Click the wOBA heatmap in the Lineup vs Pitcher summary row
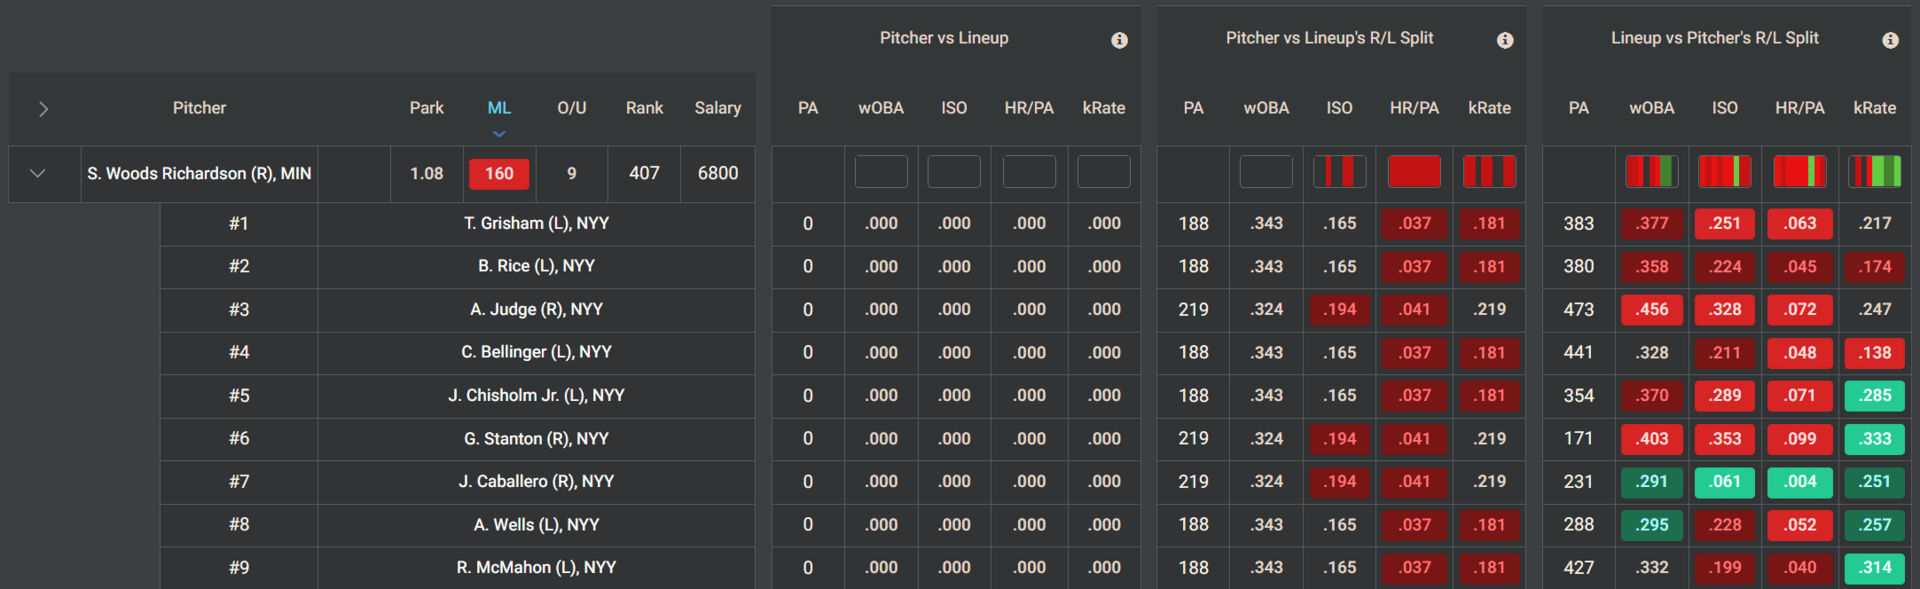The image size is (1920, 589). [x=1651, y=172]
